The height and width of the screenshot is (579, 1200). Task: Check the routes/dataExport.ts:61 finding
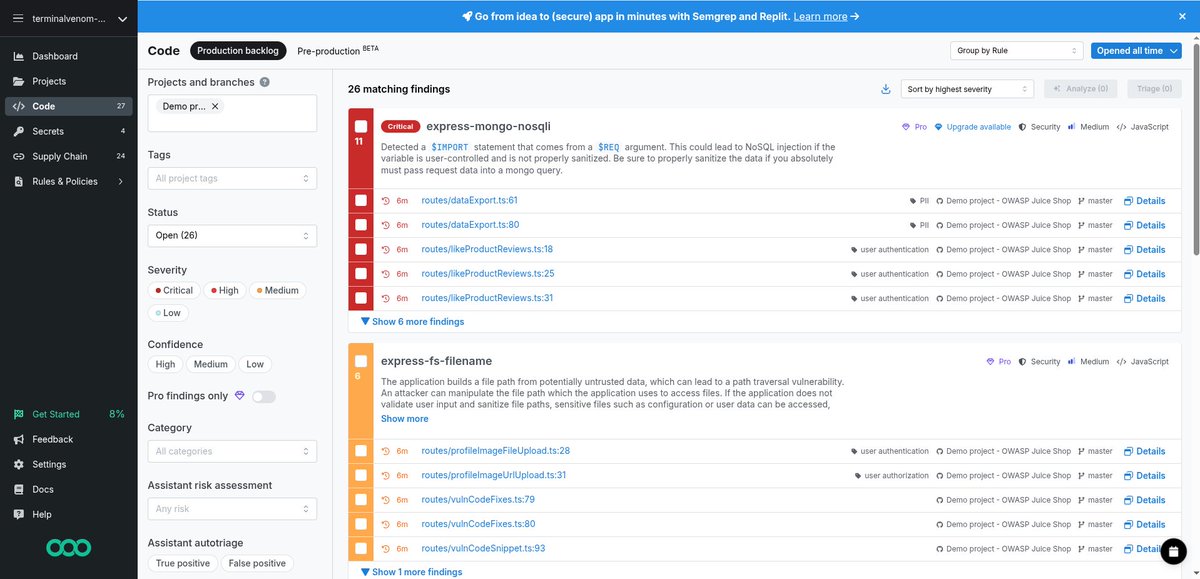tap(361, 201)
